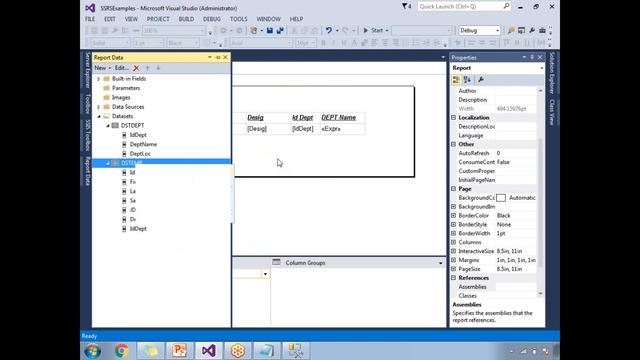Screen dimensions: 640x360
Task: Click the toolbox icon at right of main toolbar
Action: pos(542,31)
